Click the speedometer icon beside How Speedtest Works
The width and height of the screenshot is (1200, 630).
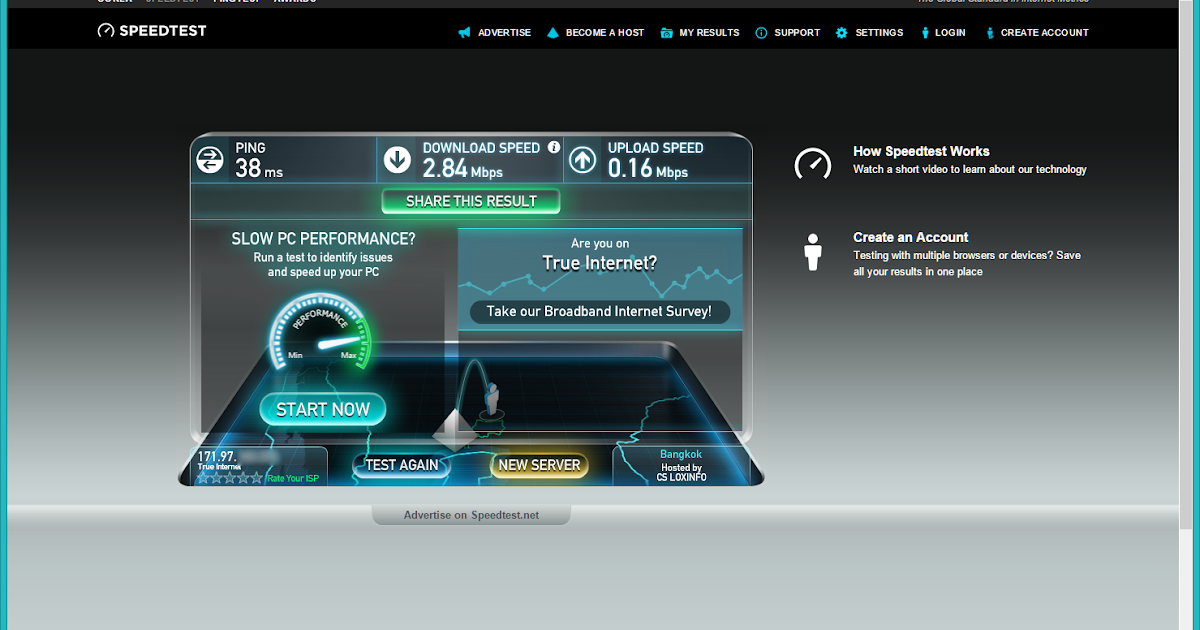coord(813,163)
